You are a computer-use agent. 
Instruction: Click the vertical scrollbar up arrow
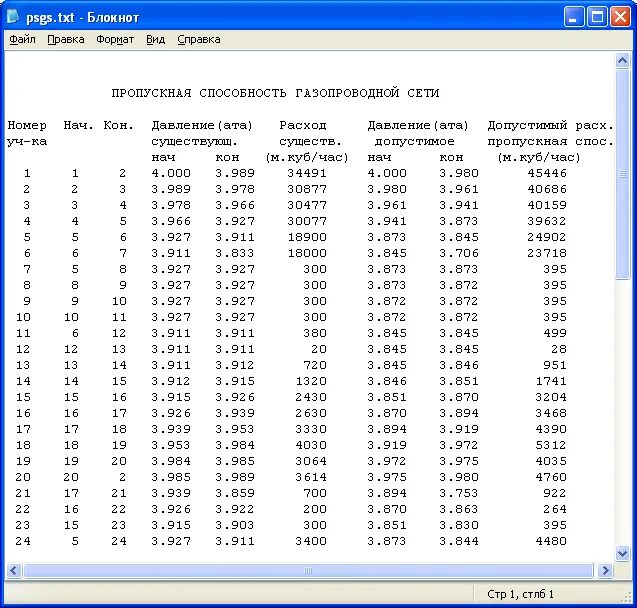(x=622, y=61)
